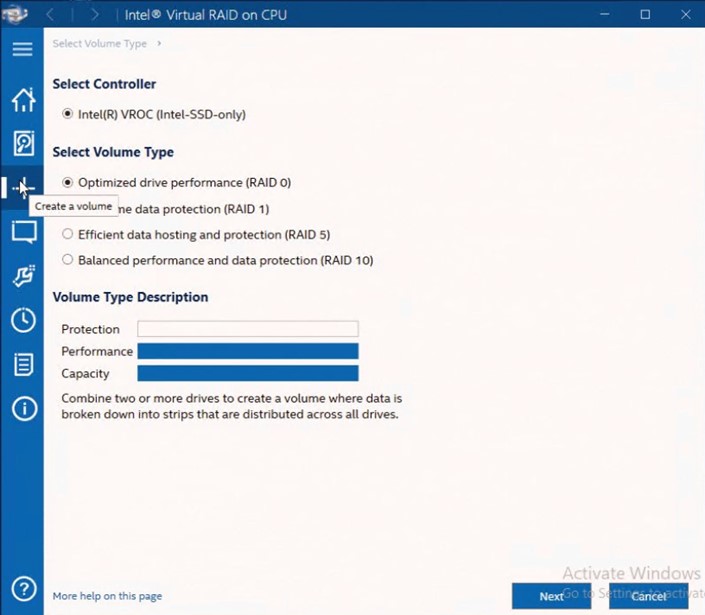Image resolution: width=705 pixels, height=615 pixels.
Task: Open the document log icon in sidebar
Action: coord(23,364)
